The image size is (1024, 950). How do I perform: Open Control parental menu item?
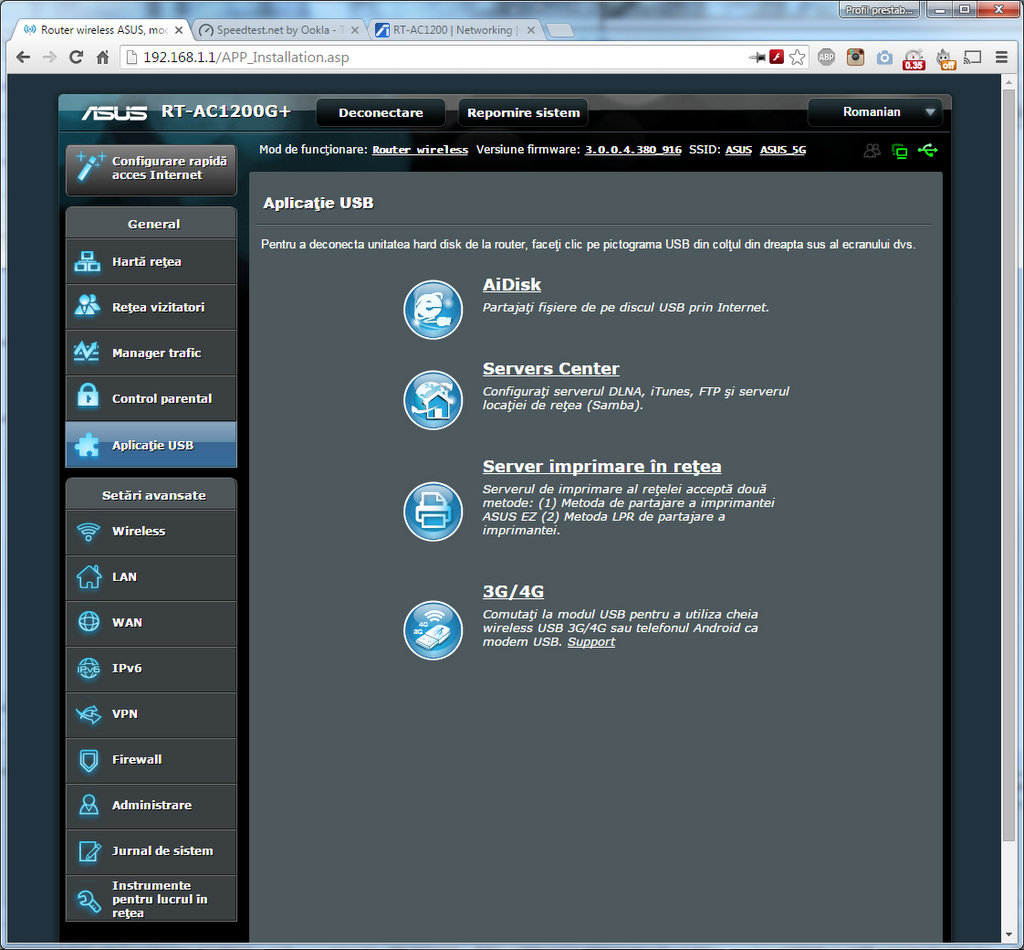[151, 398]
